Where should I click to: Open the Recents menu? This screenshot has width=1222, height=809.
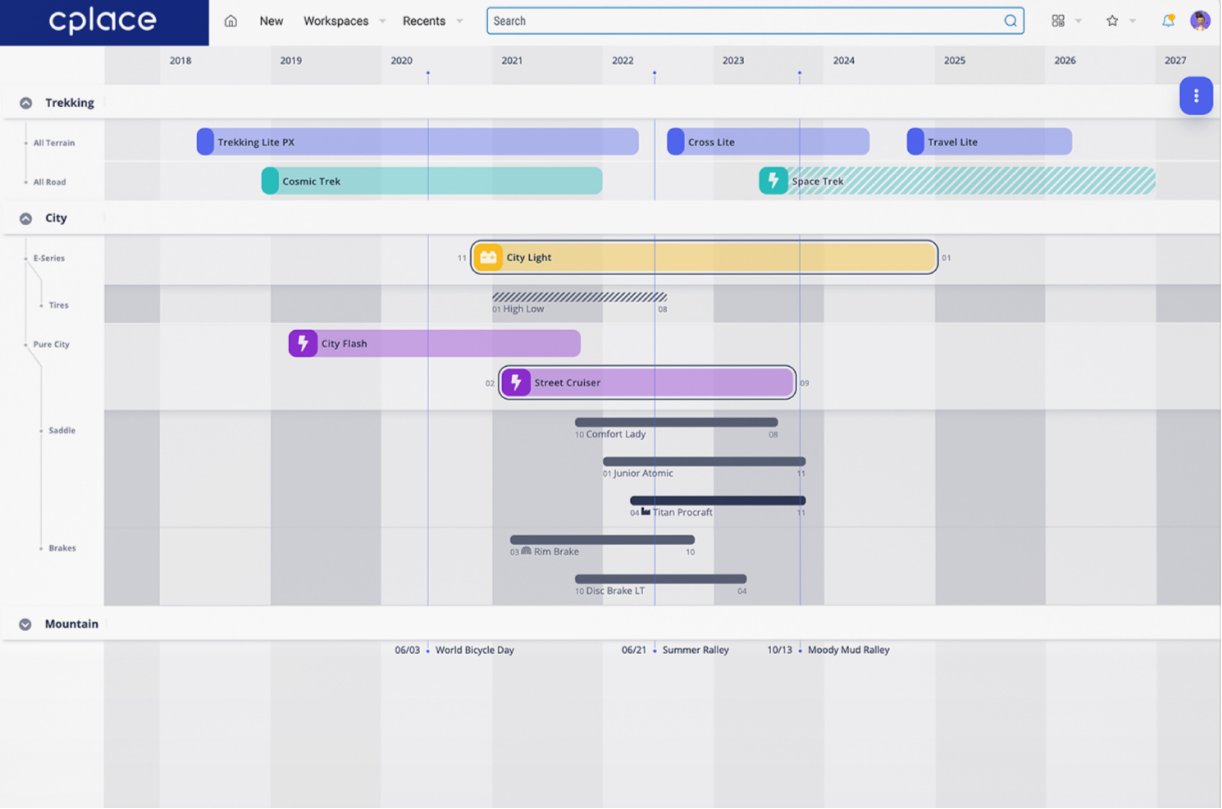pyautogui.click(x=424, y=21)
